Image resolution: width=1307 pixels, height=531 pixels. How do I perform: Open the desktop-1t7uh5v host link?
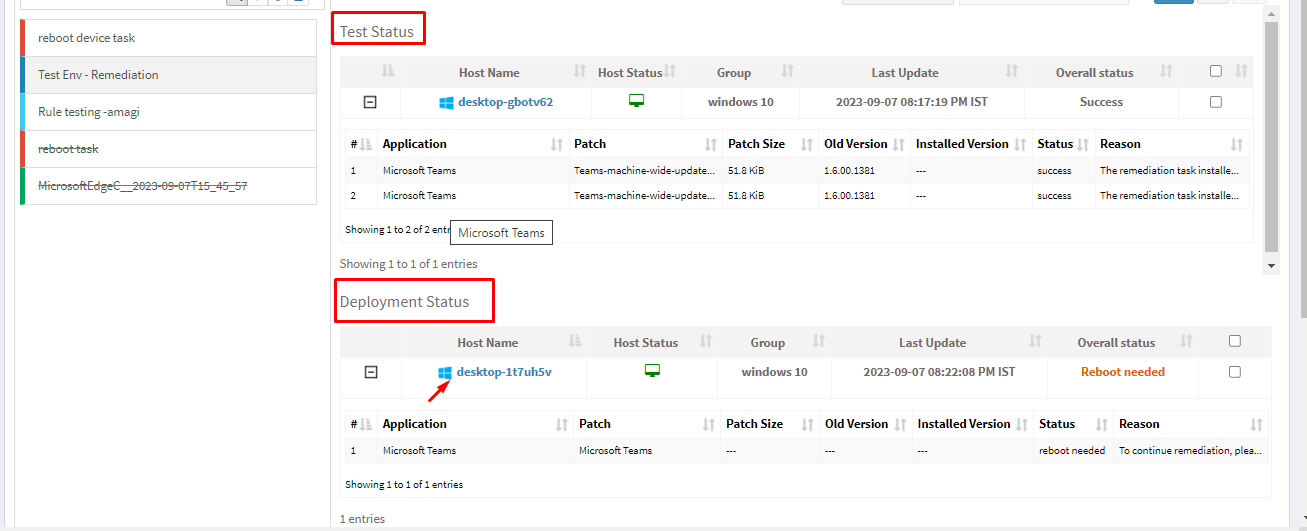[x=504, y=372]
